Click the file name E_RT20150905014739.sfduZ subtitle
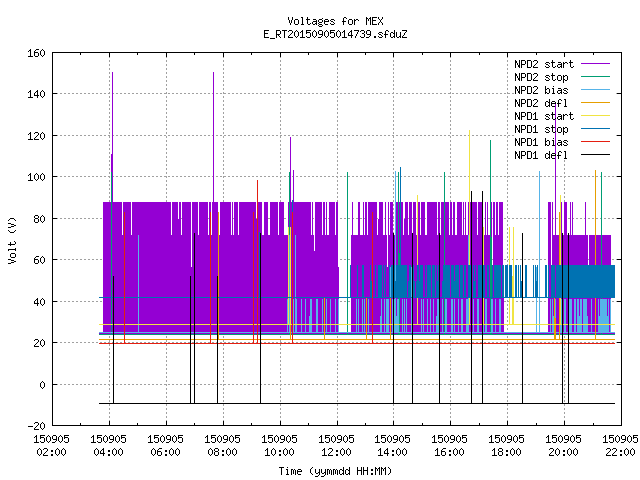640x480 pixels. point(335,34)
